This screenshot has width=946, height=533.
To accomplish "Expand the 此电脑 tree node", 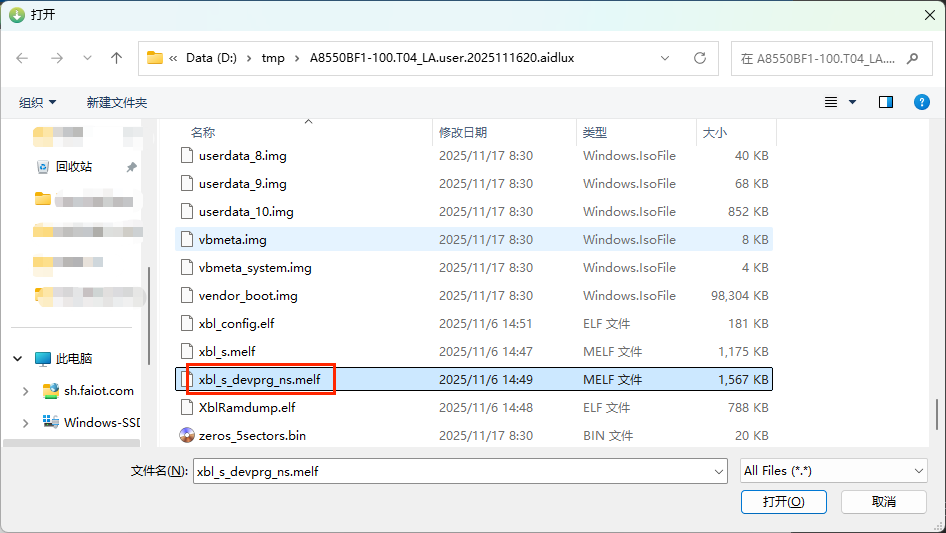I will (x=18, y=358).
